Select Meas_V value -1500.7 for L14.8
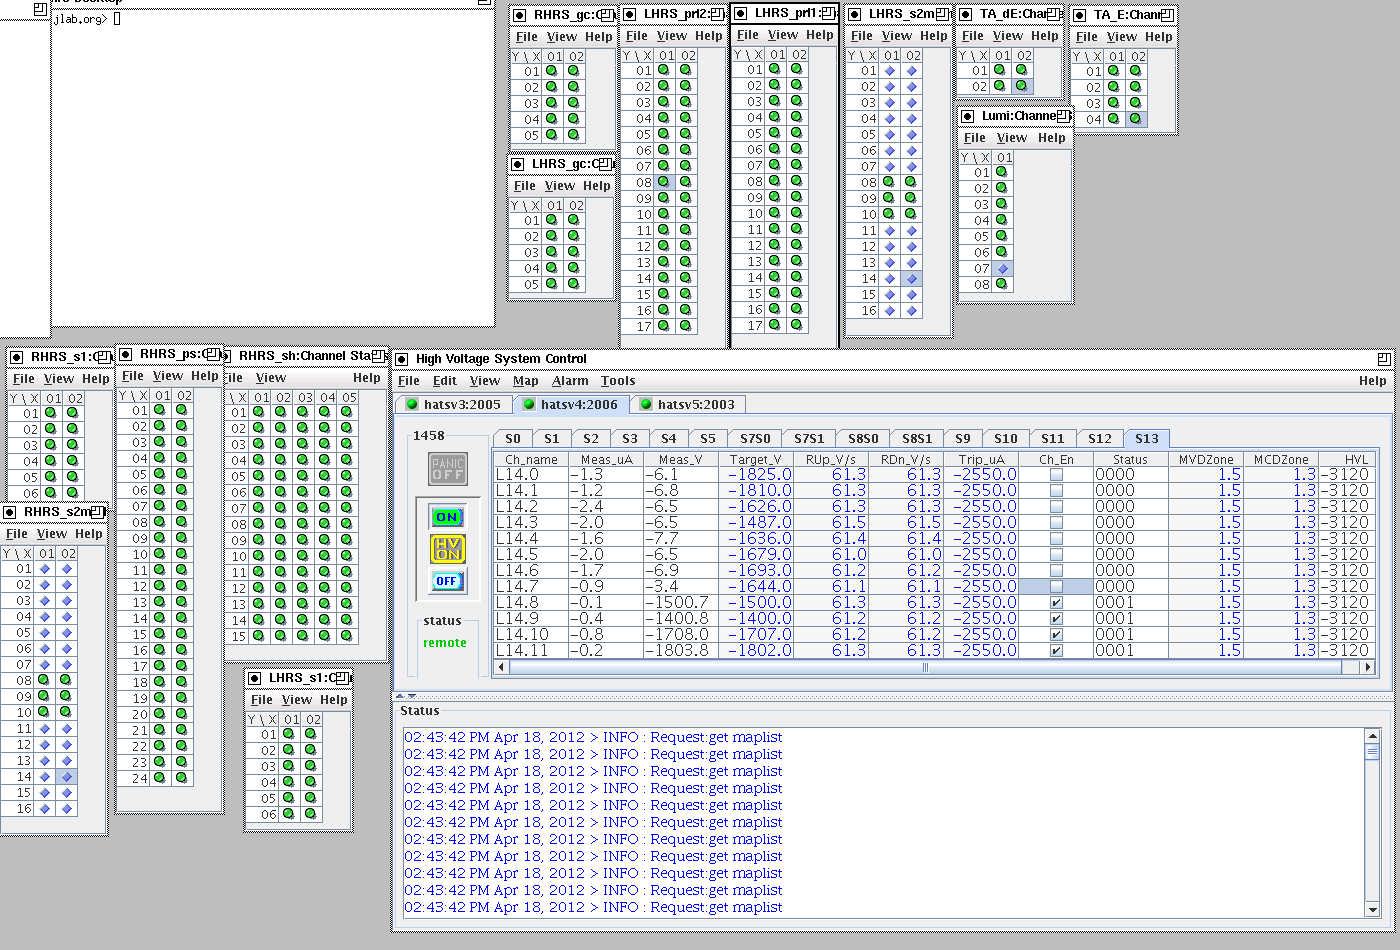Viewport: 1400px width, 950px height. [x=681, y=603]
